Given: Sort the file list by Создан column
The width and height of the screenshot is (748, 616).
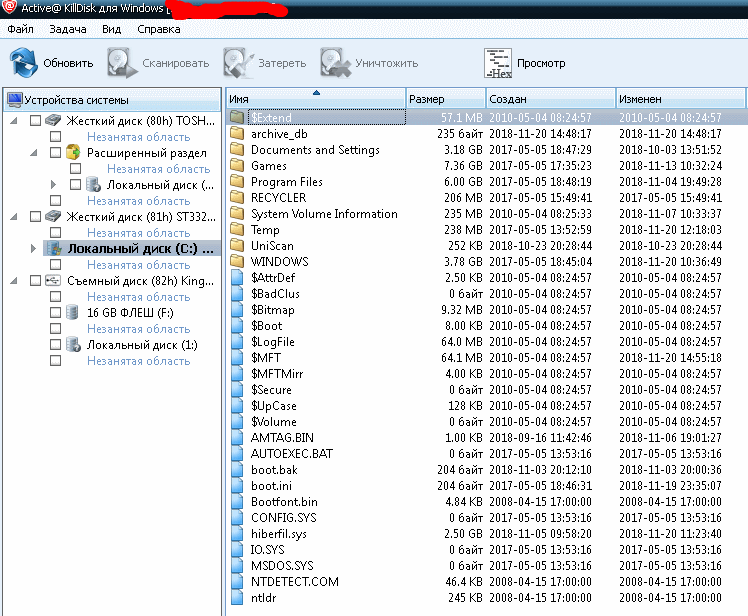Looking at the screenshot, I should coord(550,99).
